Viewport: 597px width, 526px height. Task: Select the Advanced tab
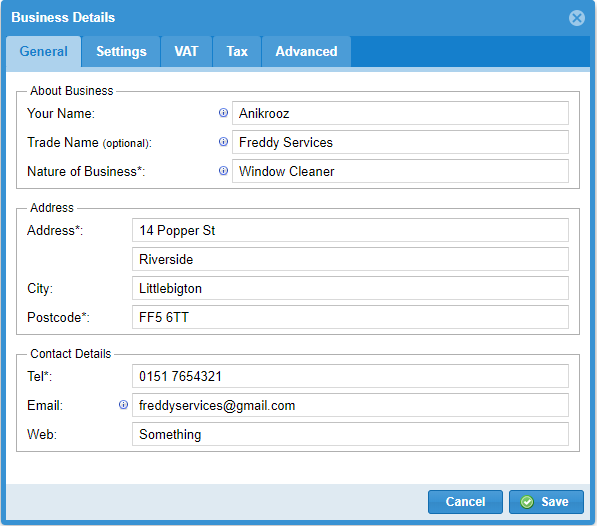pyautogui.click(x=306, y=51)
